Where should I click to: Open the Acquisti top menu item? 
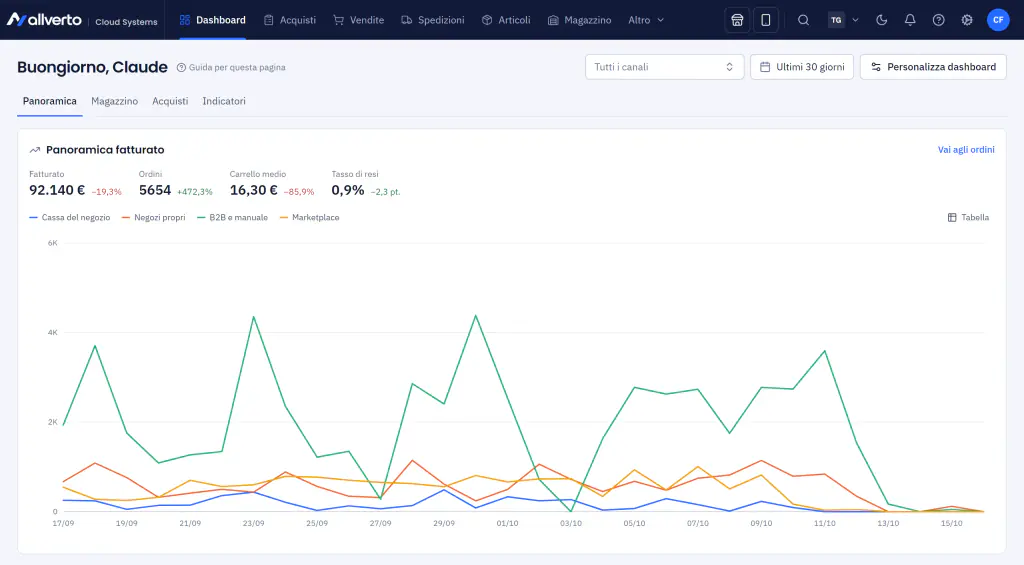point(290,20)
